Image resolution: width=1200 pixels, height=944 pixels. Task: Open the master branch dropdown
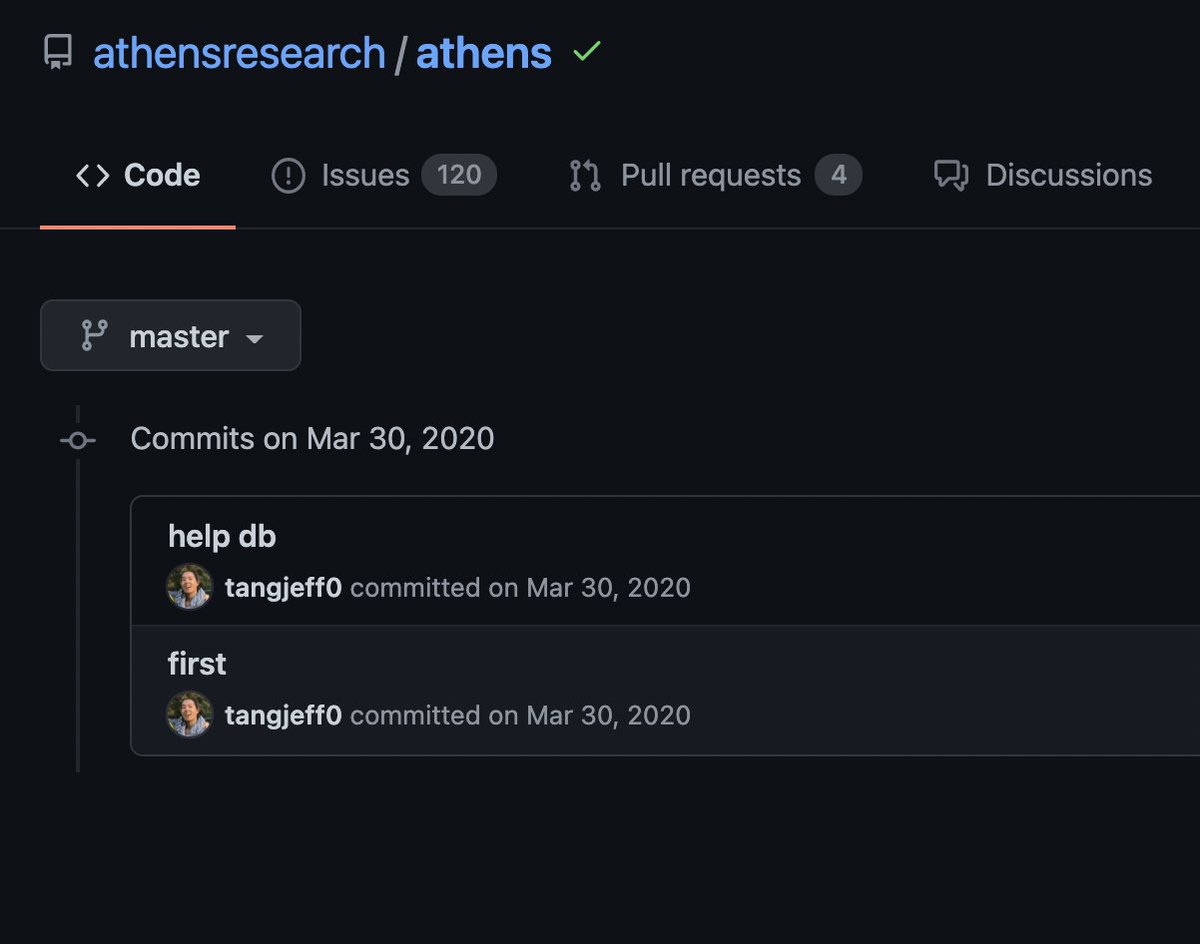[x=170, y=336]
